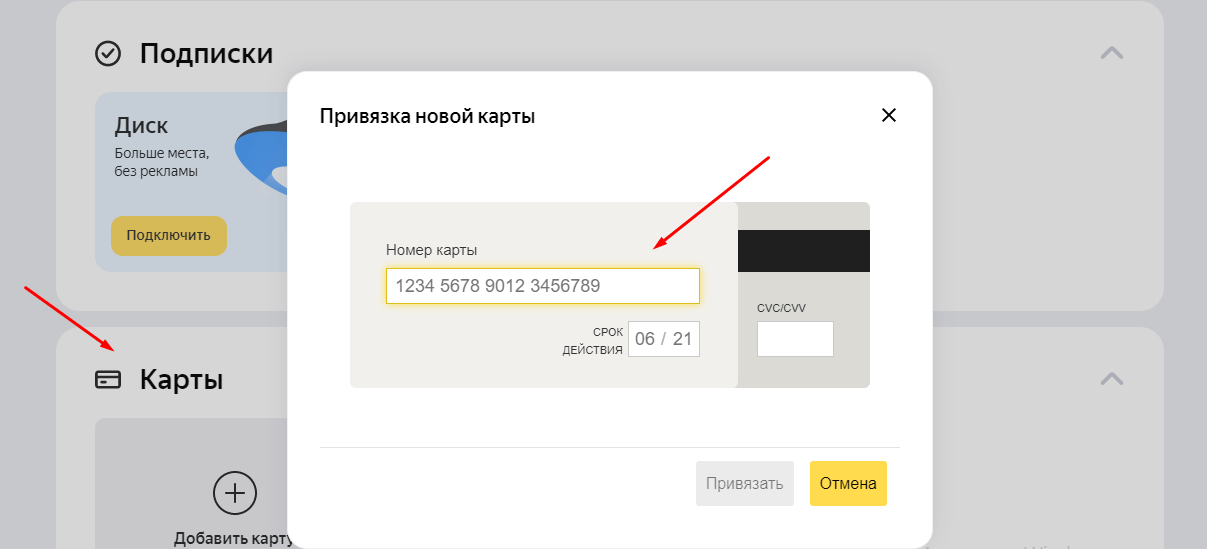Click the plus icon to add card
Screen dimensions: 1207x549
(x=235, y=493)
